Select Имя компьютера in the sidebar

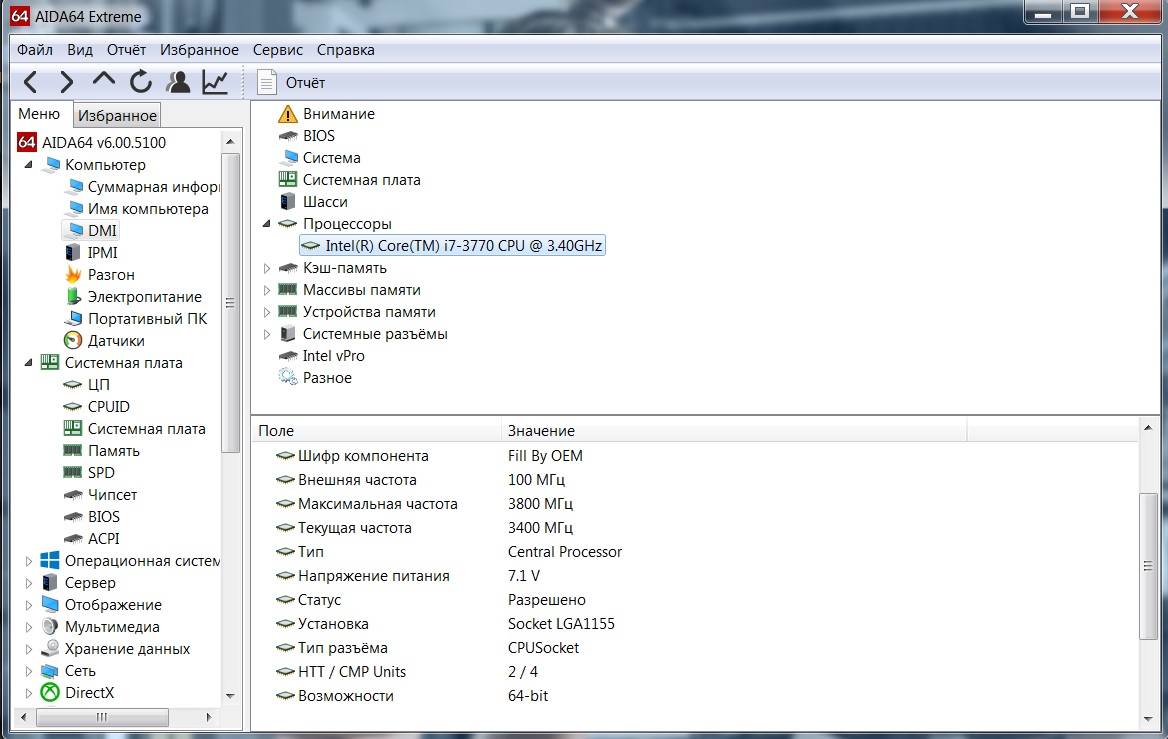(x=138, y=209)
